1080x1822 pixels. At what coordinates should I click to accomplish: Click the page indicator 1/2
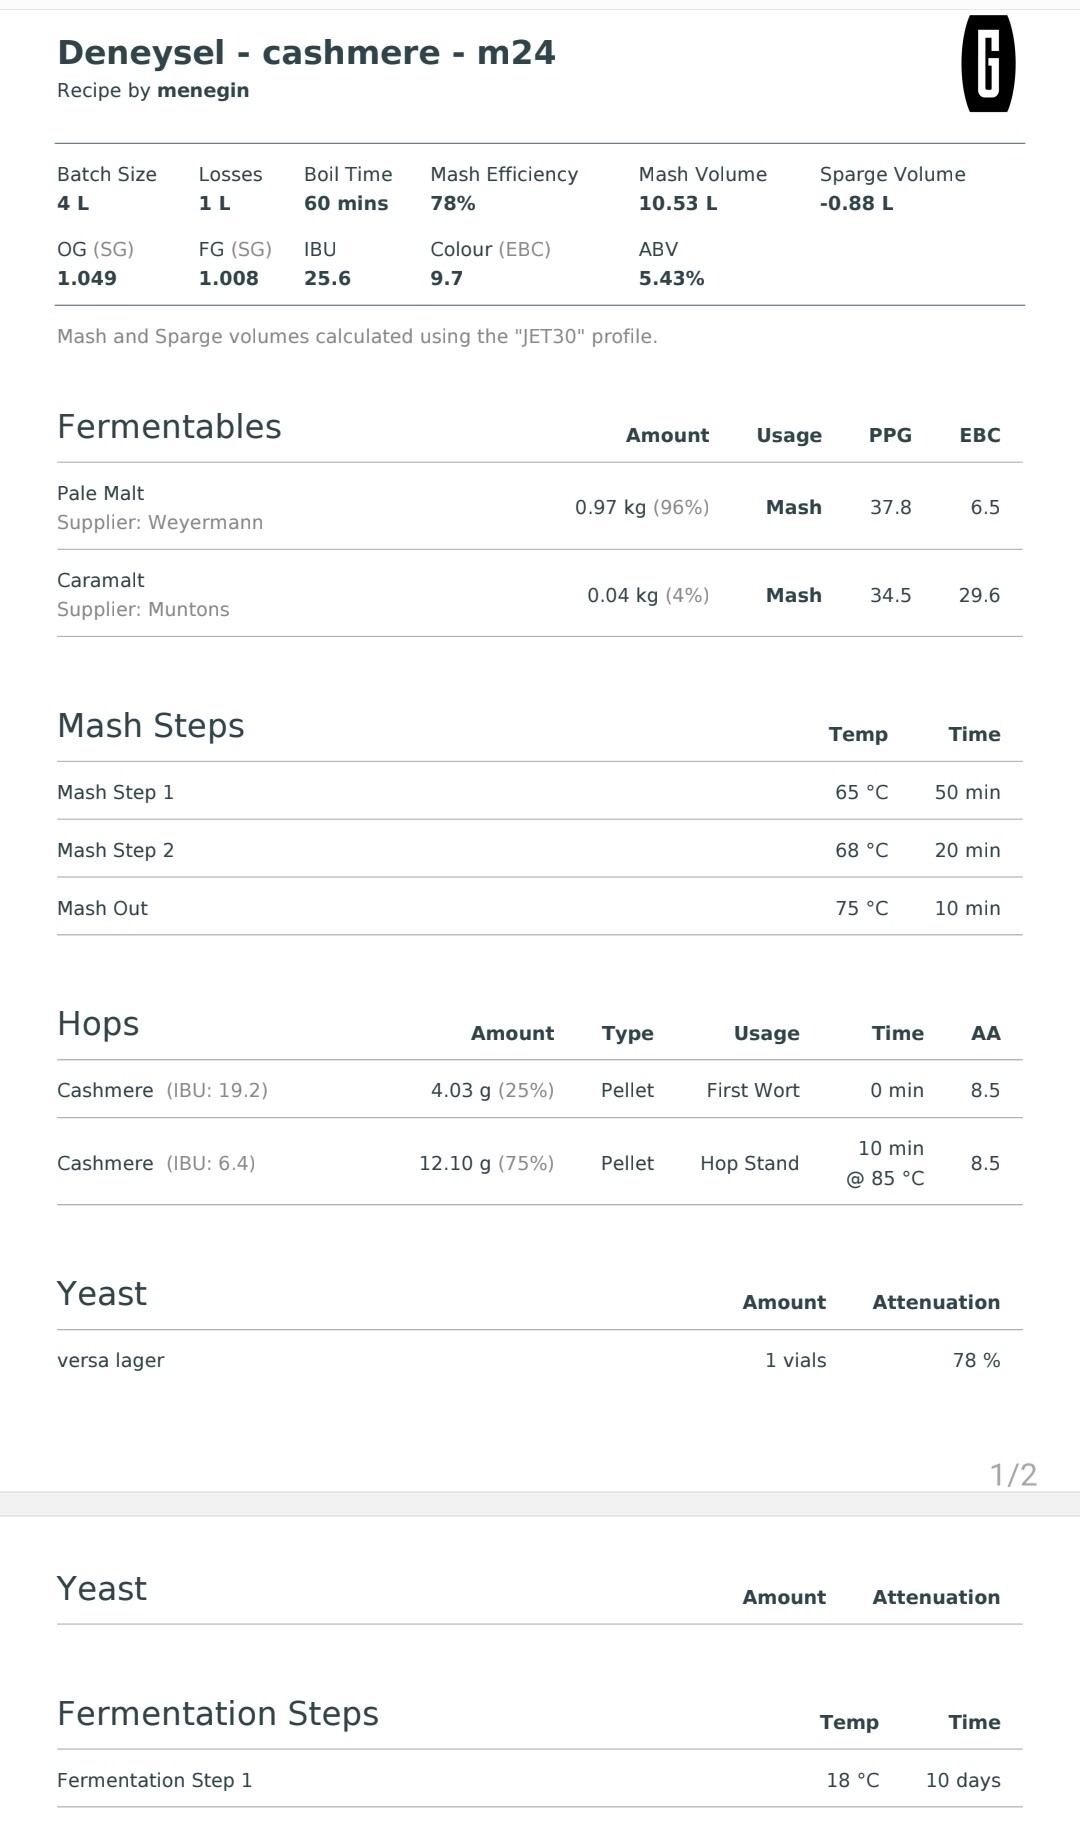point(1013,1474)
